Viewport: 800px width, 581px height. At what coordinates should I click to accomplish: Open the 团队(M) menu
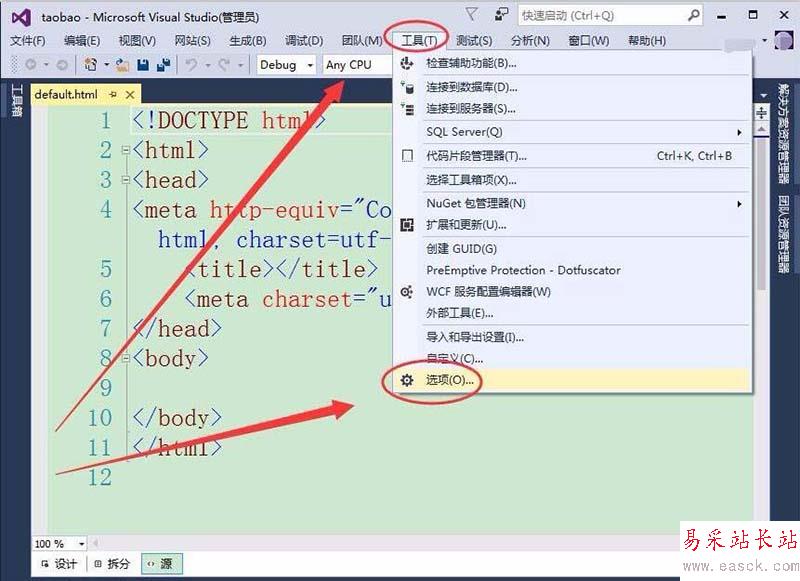(362, 40)
